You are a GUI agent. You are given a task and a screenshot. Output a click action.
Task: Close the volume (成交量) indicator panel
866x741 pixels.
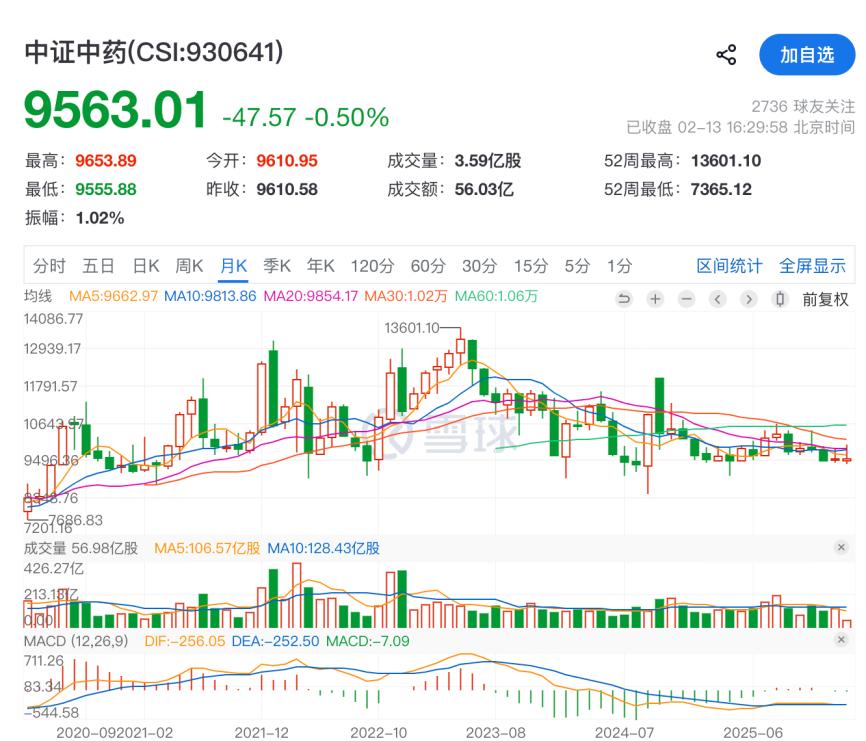coord(841,548)
